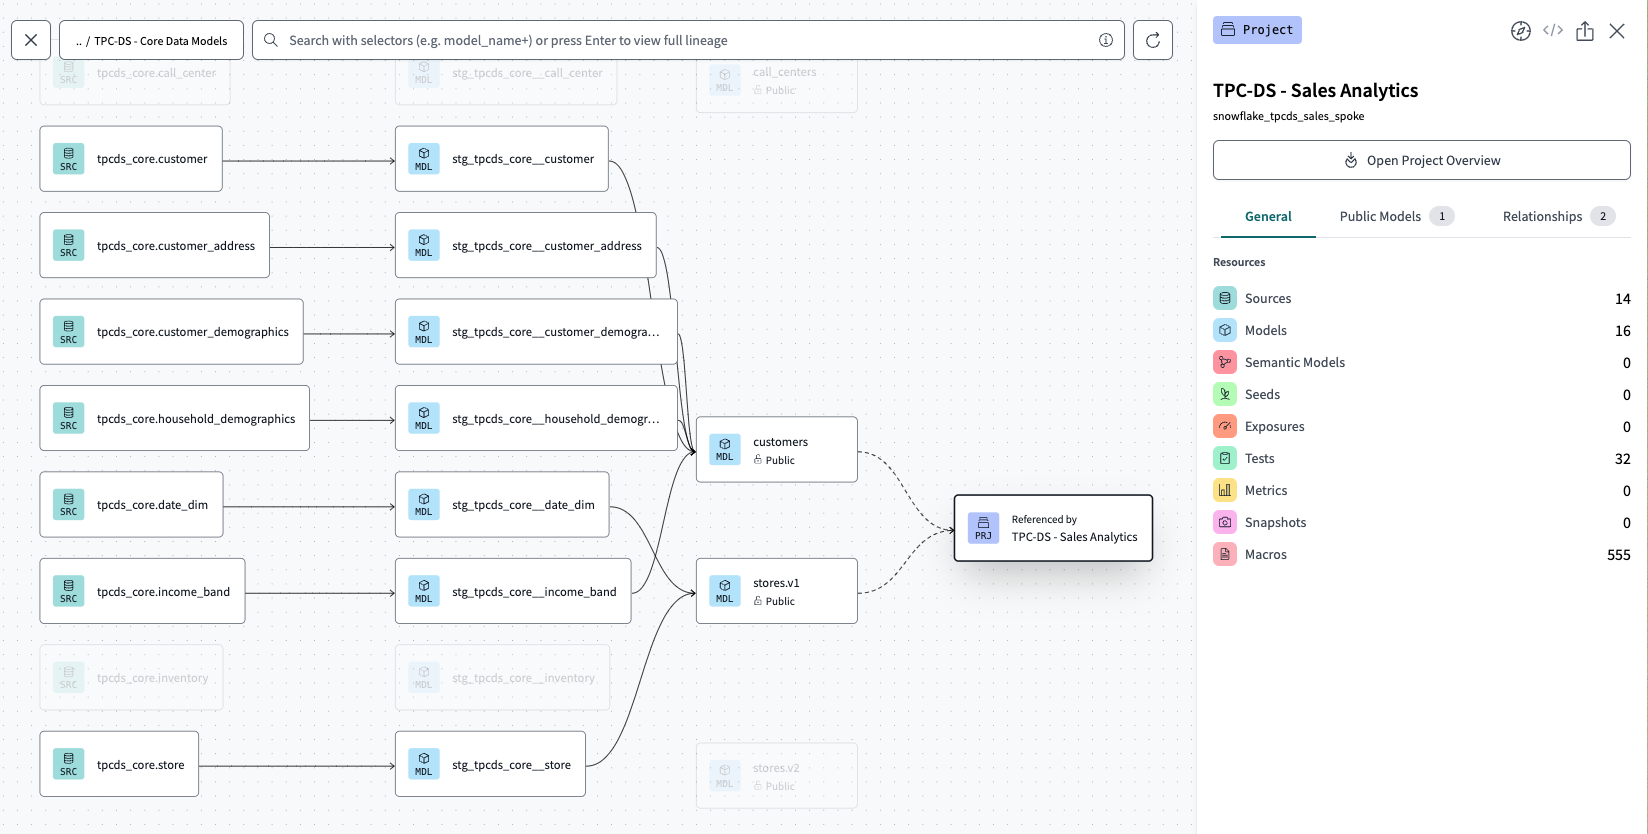The height and width of the screenshot is (834, 1648).
Task: Click the Sources resource icon
Action: (1225, 299)
